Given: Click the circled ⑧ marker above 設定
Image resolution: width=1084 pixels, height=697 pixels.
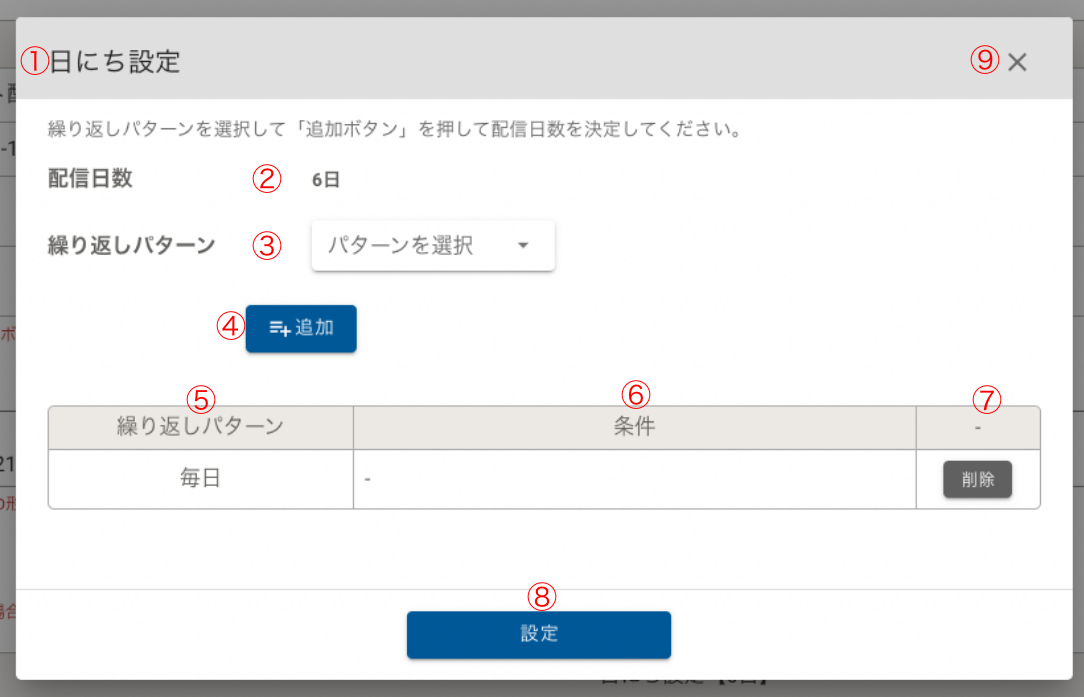Looking at the screenshot, I should (x=541, y=596).
